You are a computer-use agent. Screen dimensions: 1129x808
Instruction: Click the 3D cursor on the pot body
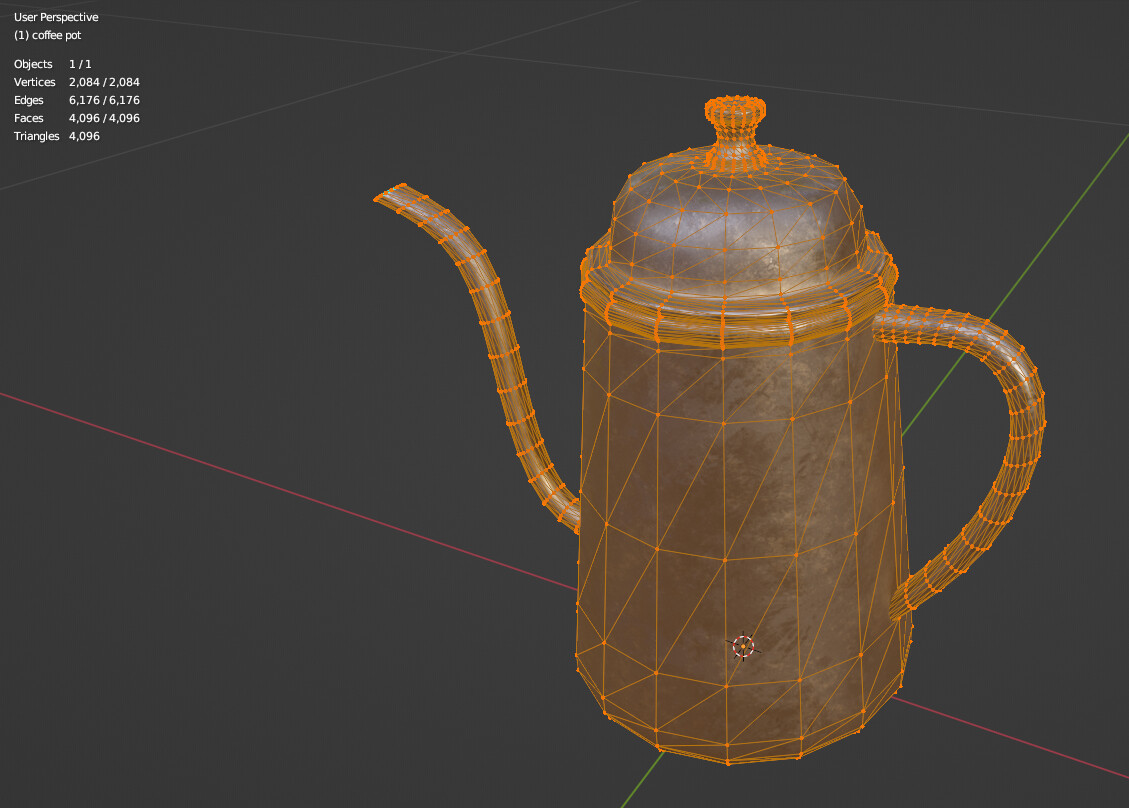coord(741,648)
